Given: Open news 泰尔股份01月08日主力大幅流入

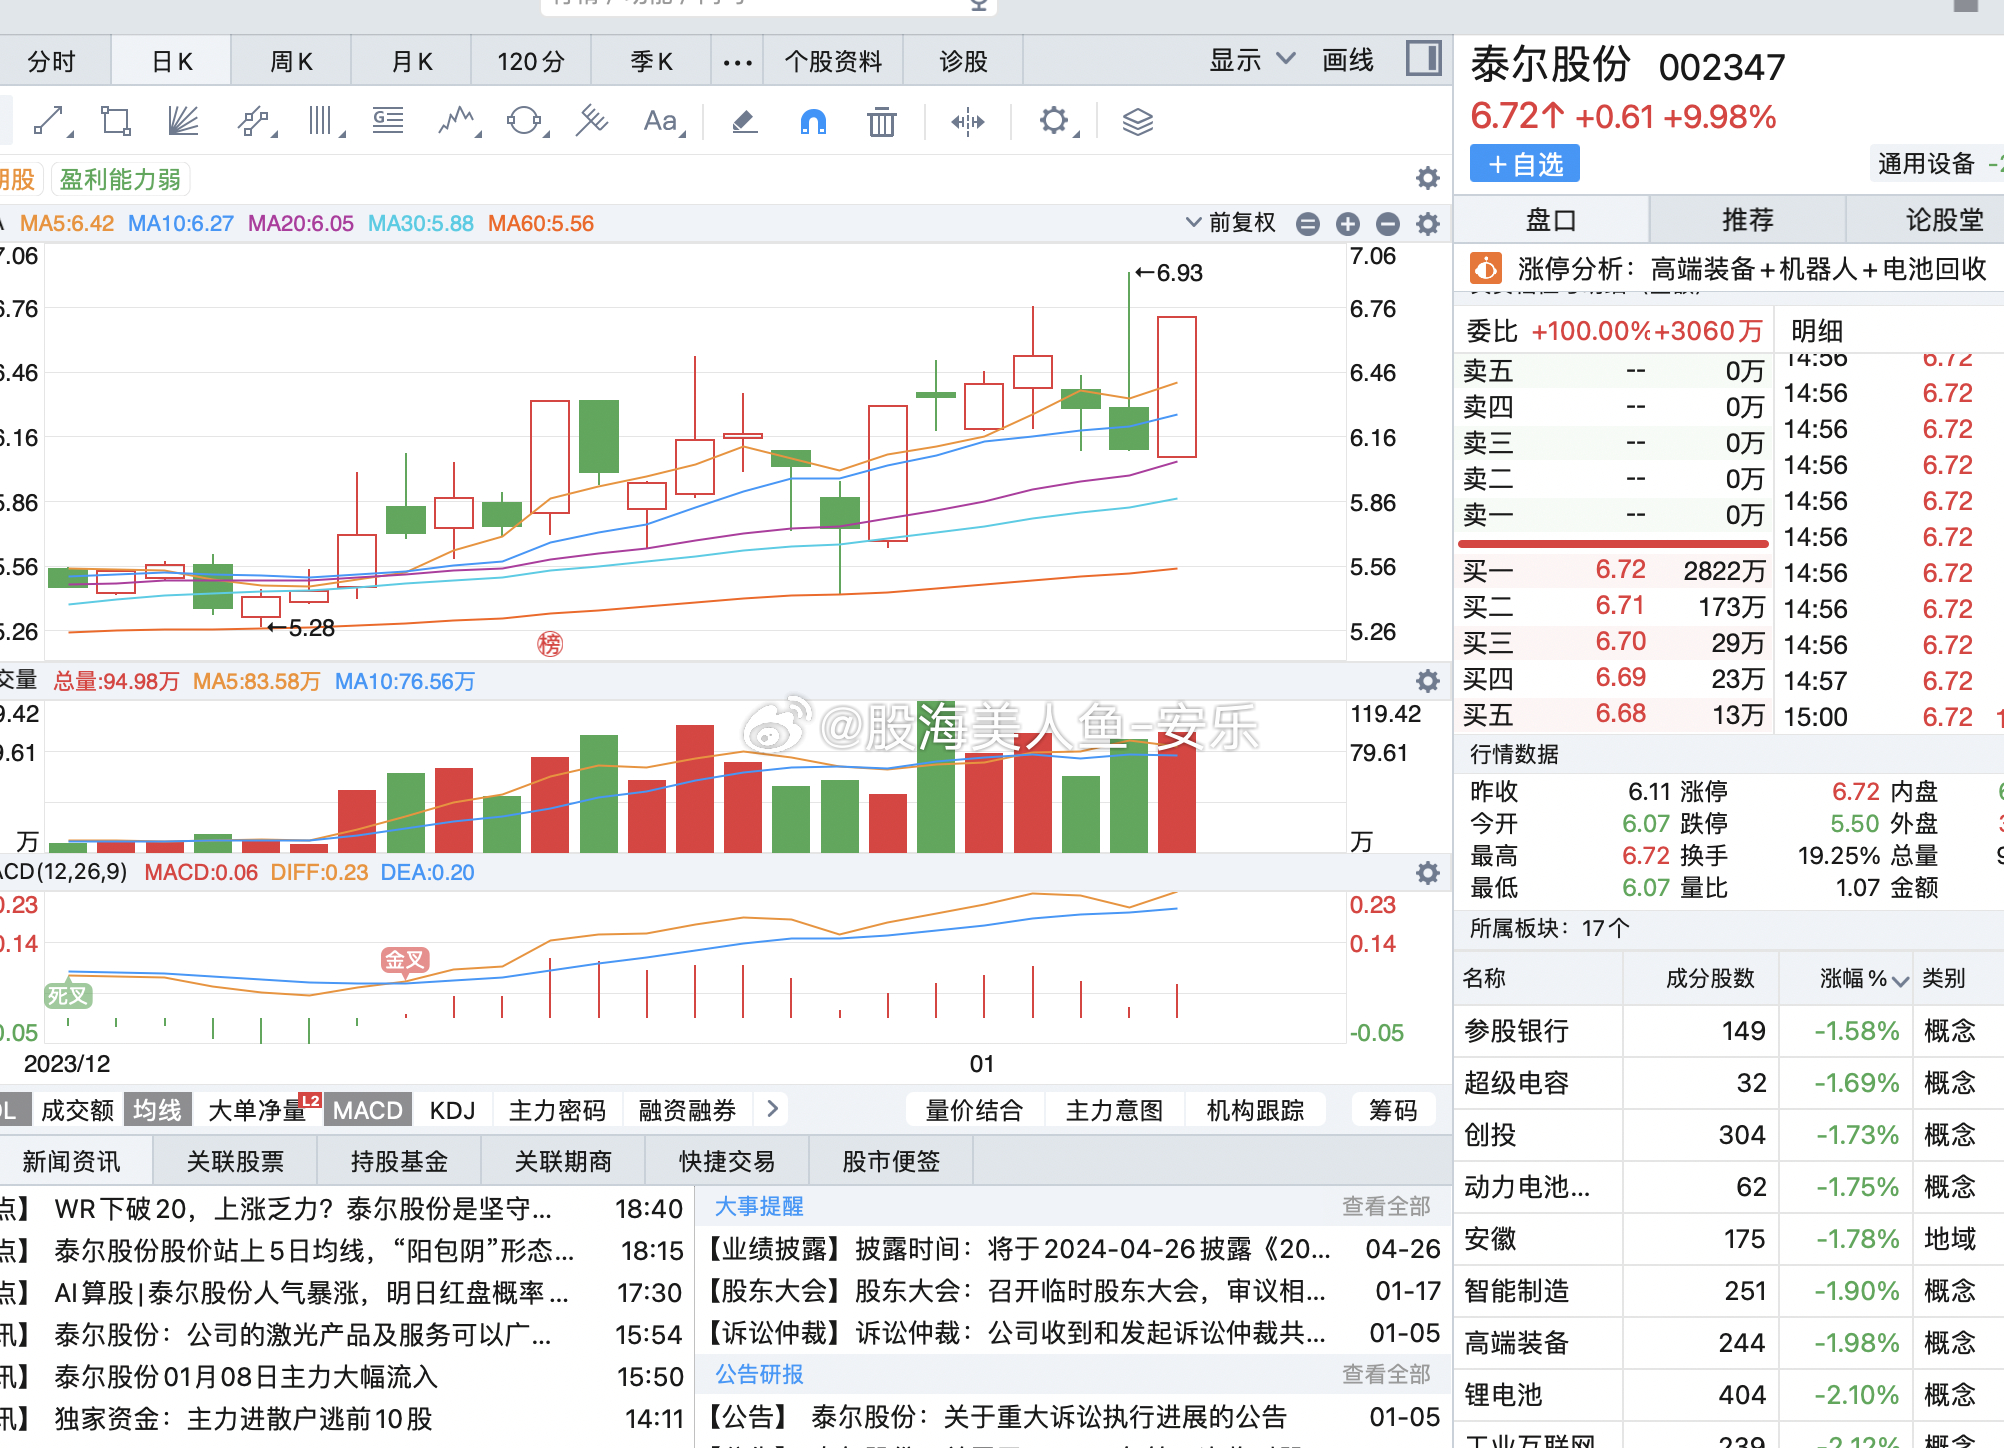Looking at the screenshot, I should pyautogui.click(x=246, y=1377).
